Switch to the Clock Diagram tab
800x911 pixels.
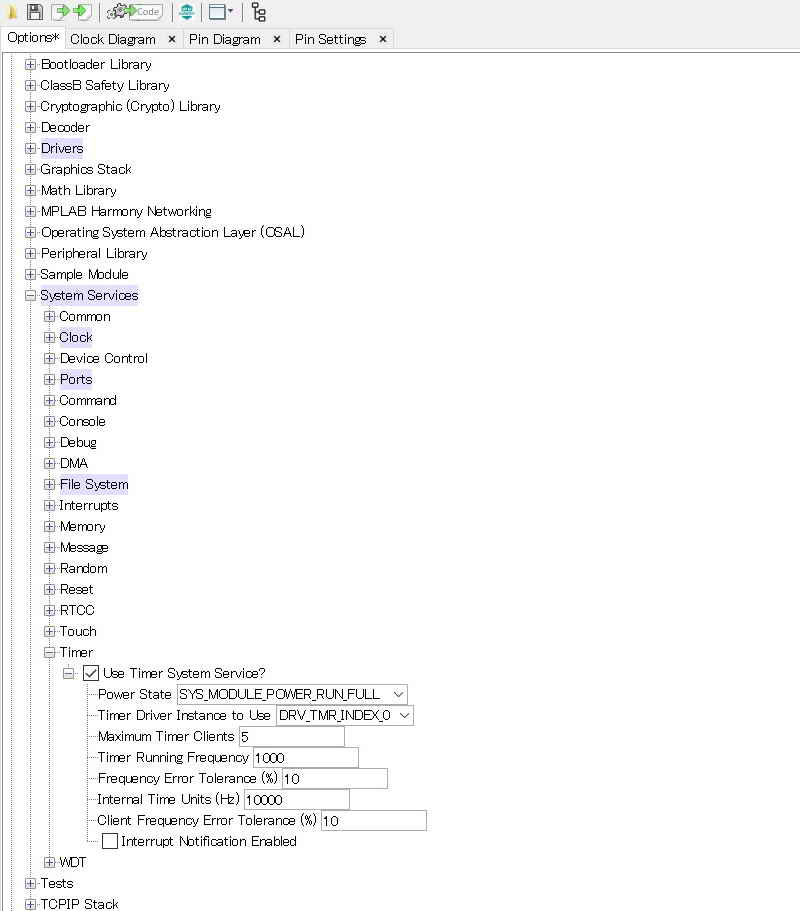(113, 39)
